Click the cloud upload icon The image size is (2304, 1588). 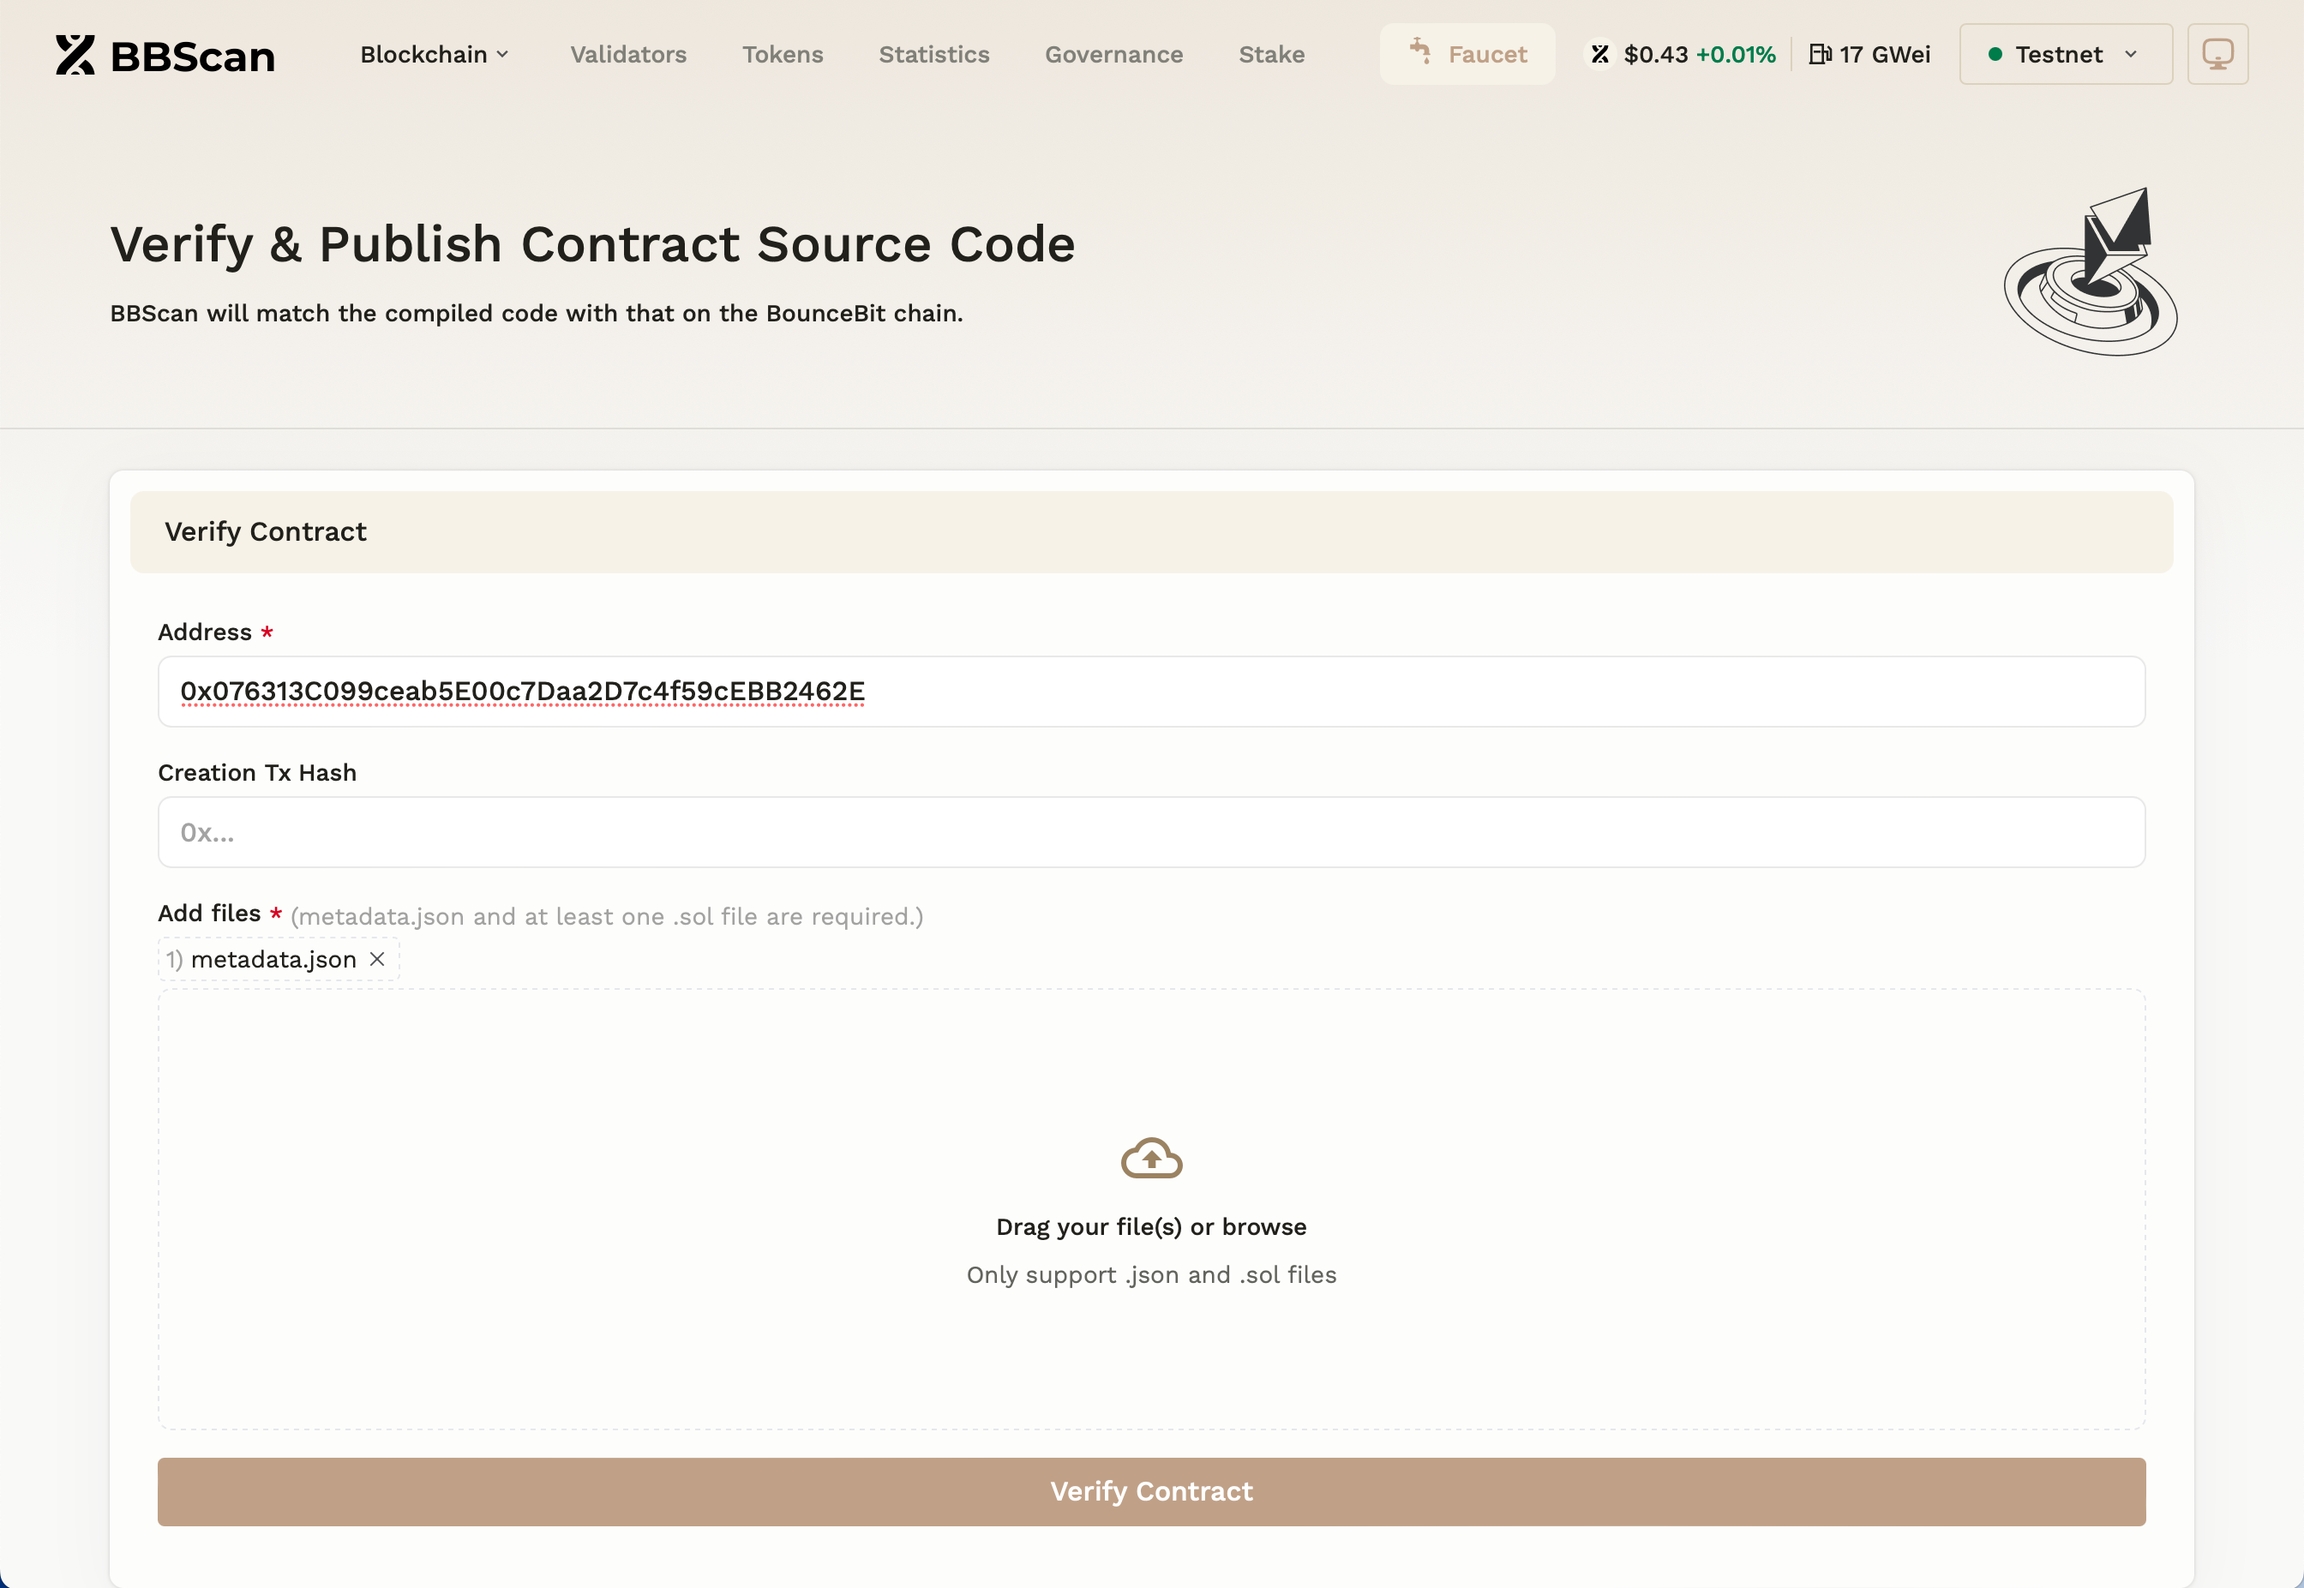(1151, 1158)
